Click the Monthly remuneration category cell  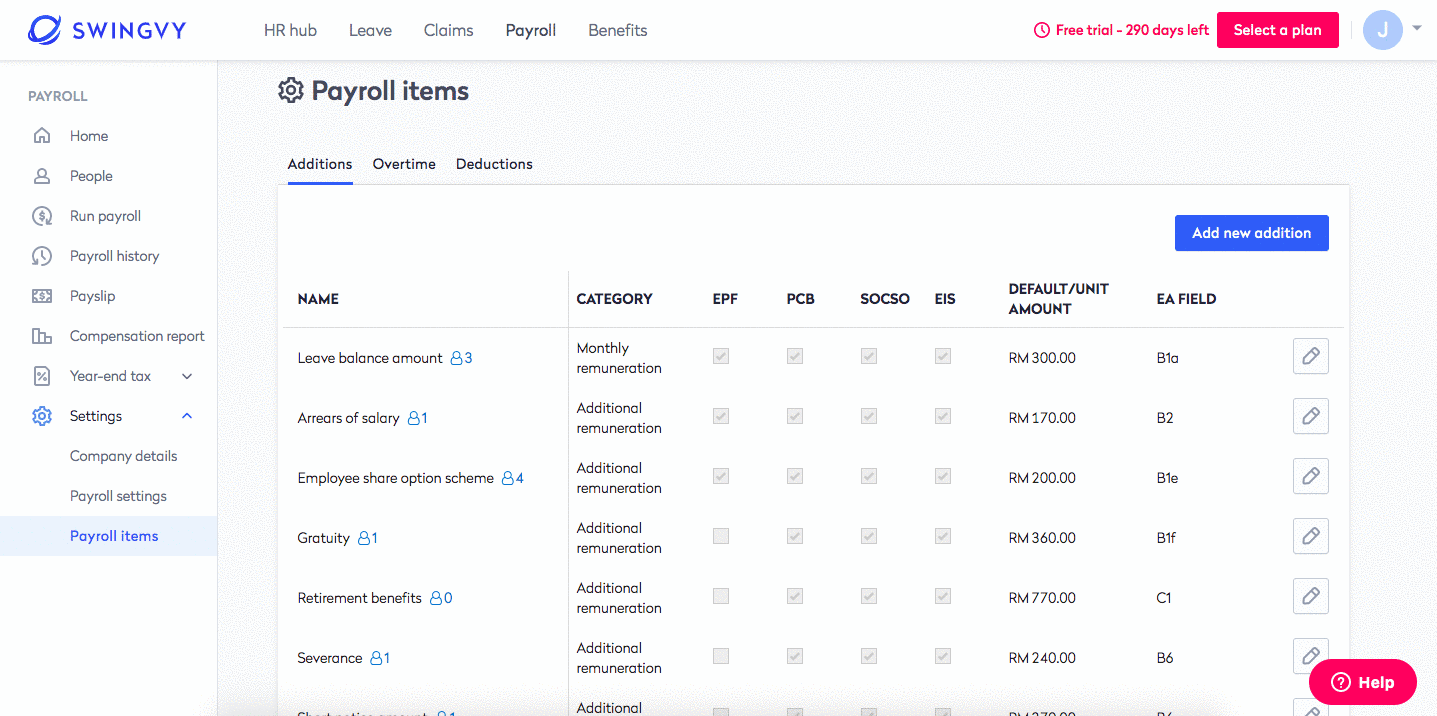coord(619,358)
